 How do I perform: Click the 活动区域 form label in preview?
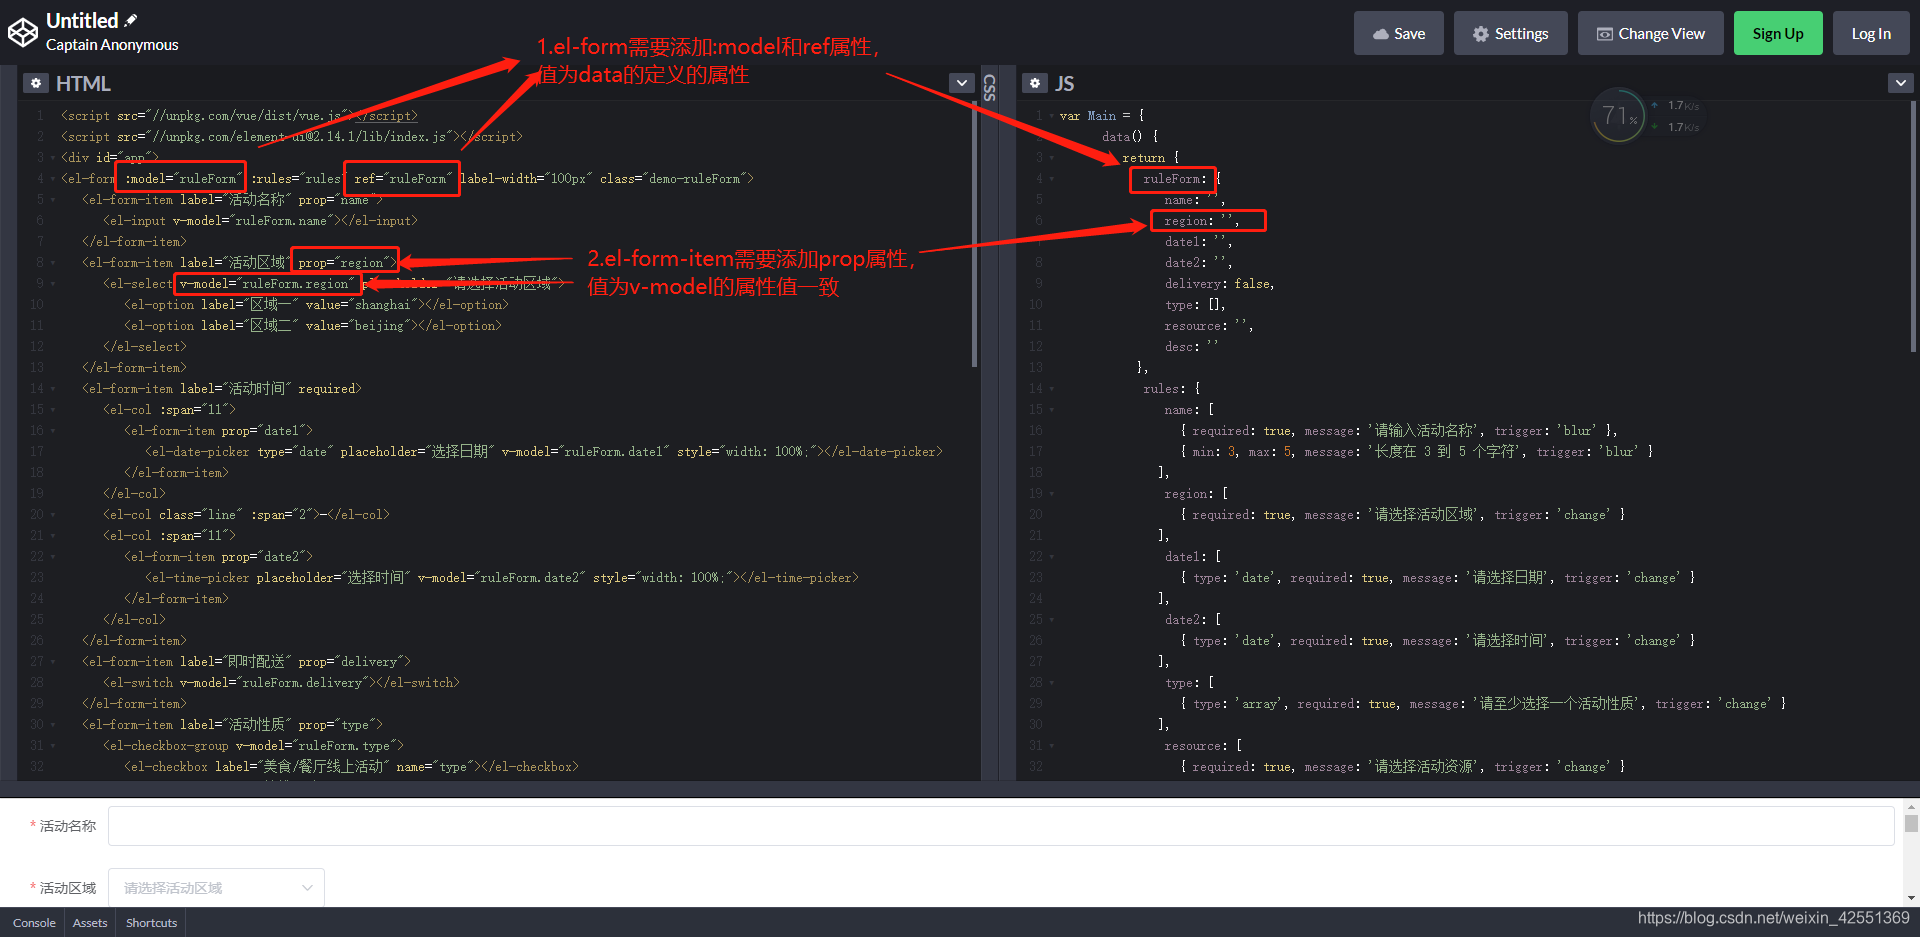point(68,888)
